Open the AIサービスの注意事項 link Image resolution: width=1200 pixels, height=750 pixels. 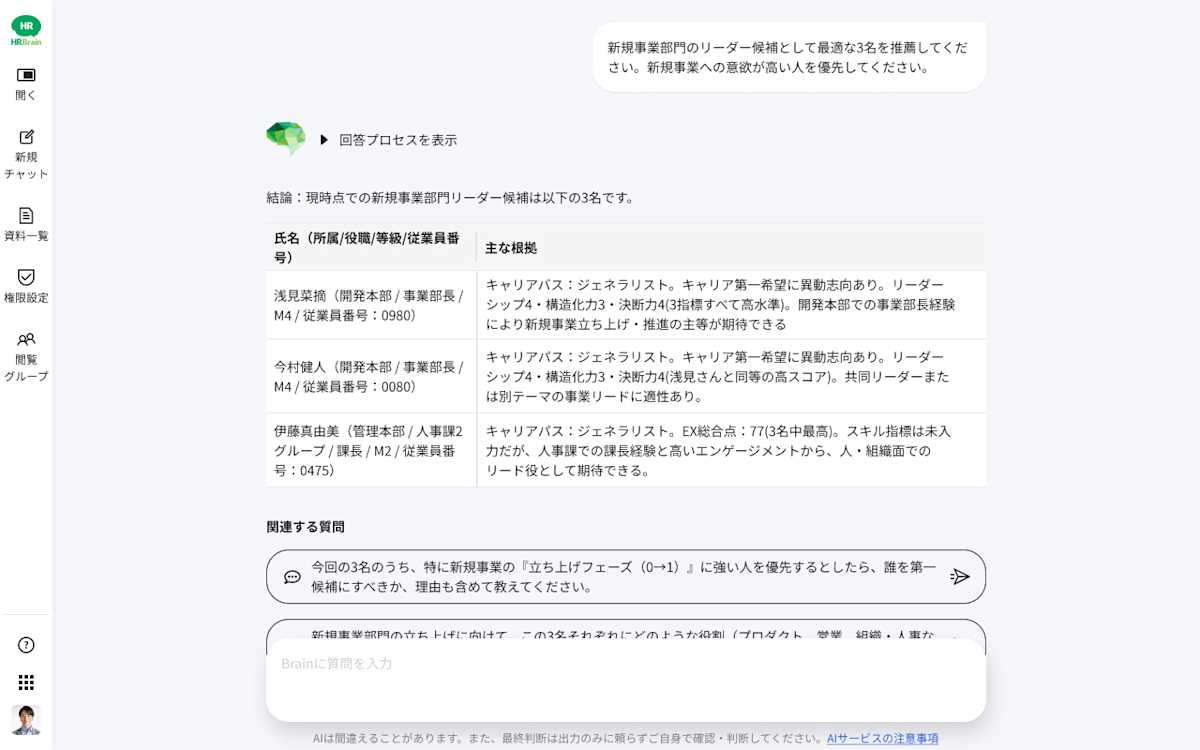[882, 738]
